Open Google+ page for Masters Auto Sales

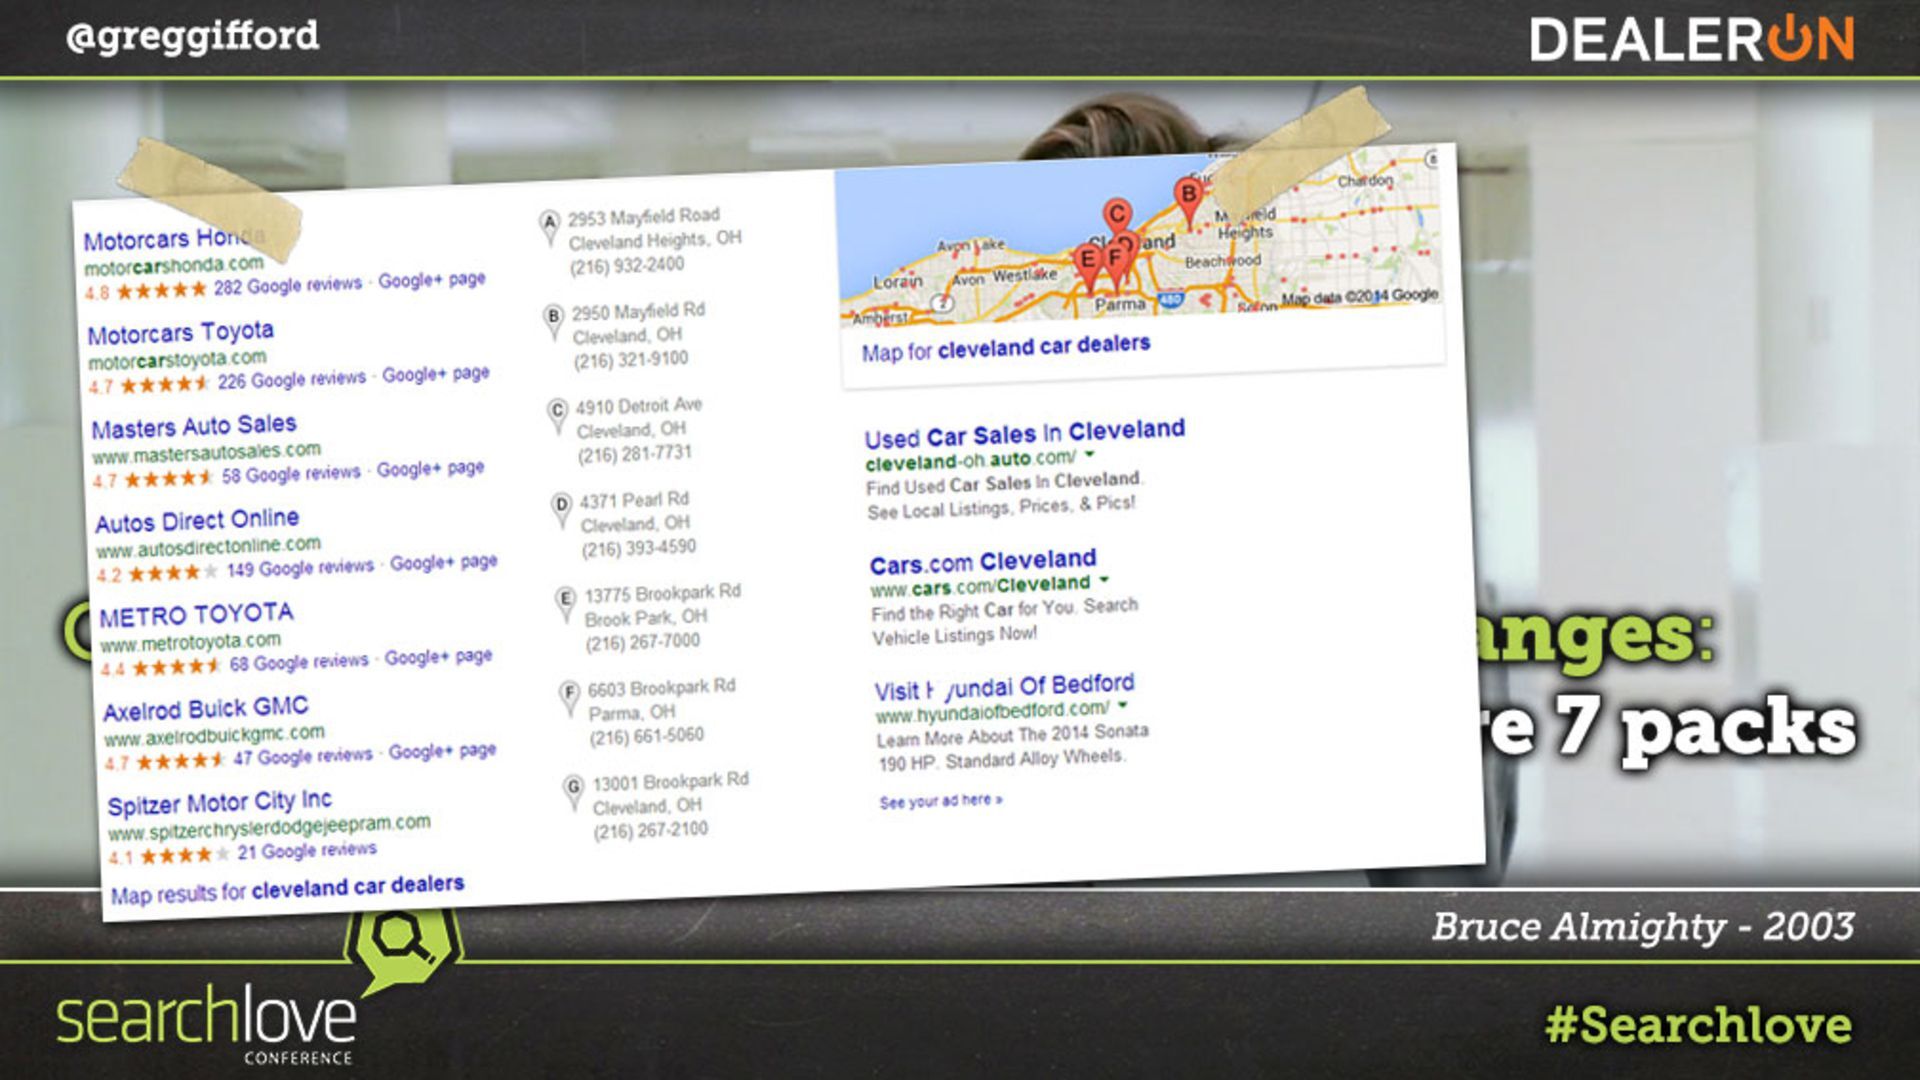(x=431, y=468)
